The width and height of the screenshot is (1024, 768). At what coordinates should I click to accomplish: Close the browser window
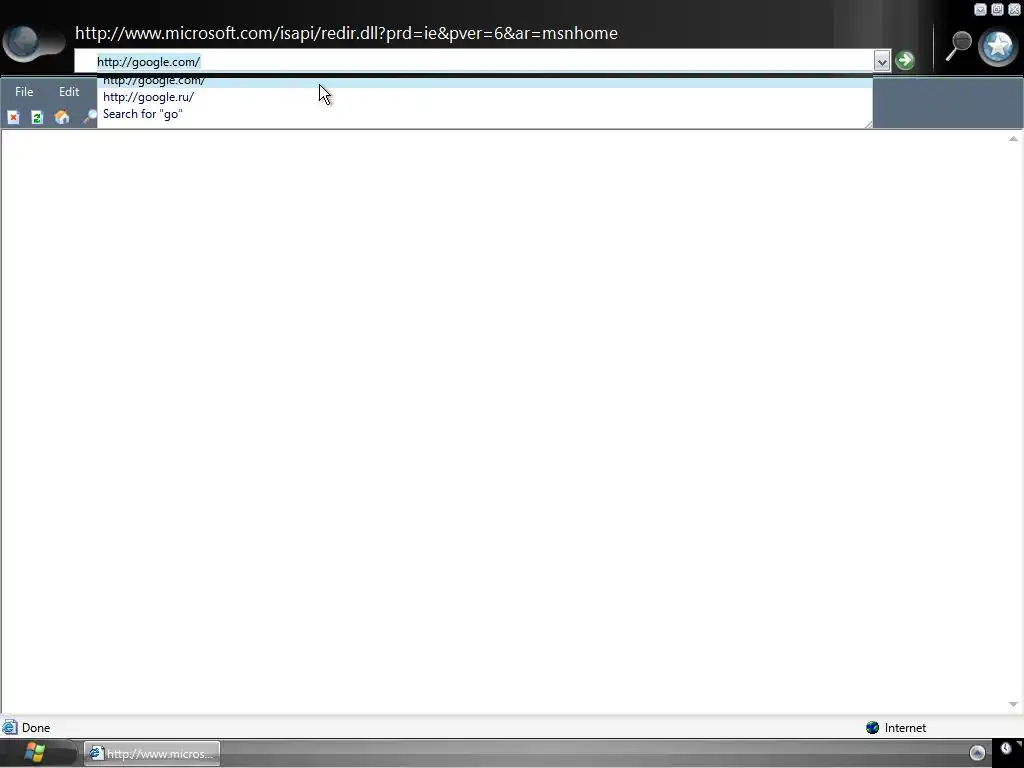(x=1014, y=9)
